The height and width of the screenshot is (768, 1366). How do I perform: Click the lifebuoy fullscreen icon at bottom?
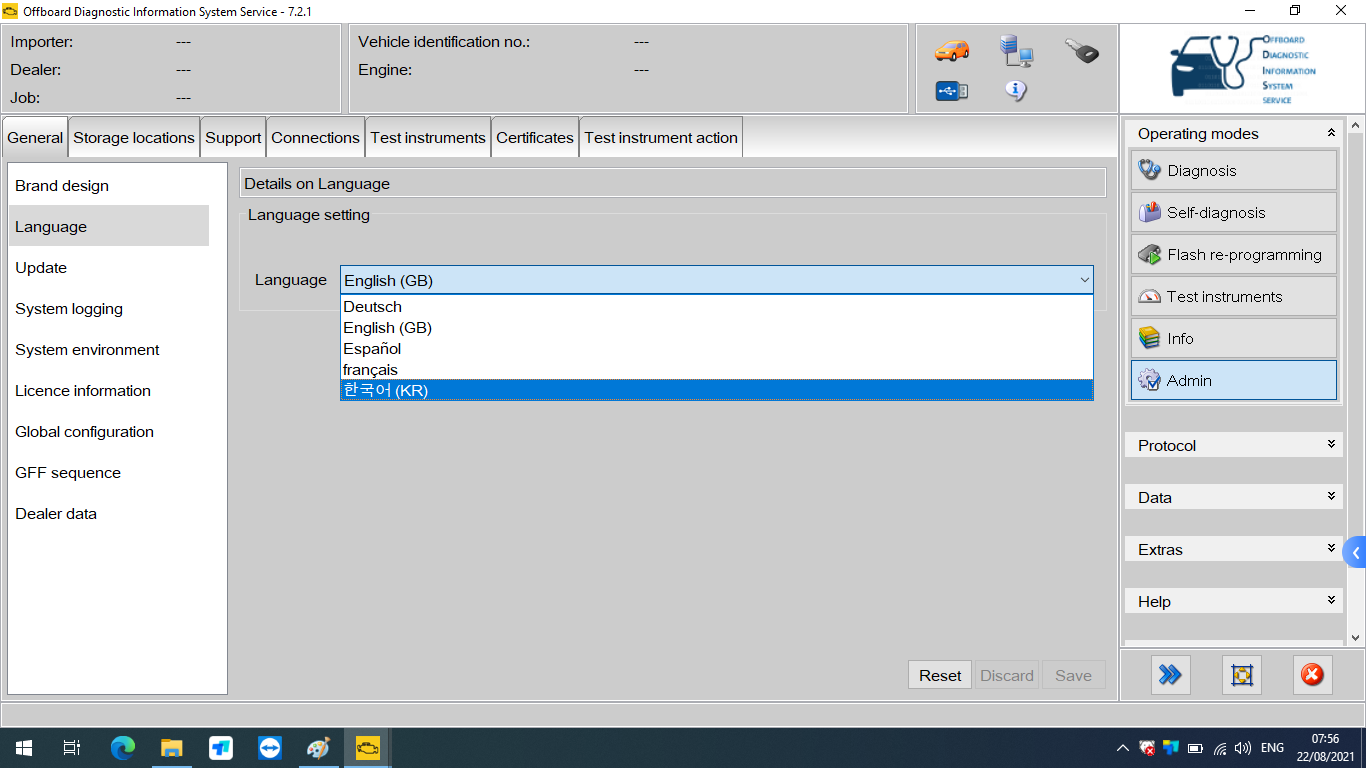(x=1242, y=675)
